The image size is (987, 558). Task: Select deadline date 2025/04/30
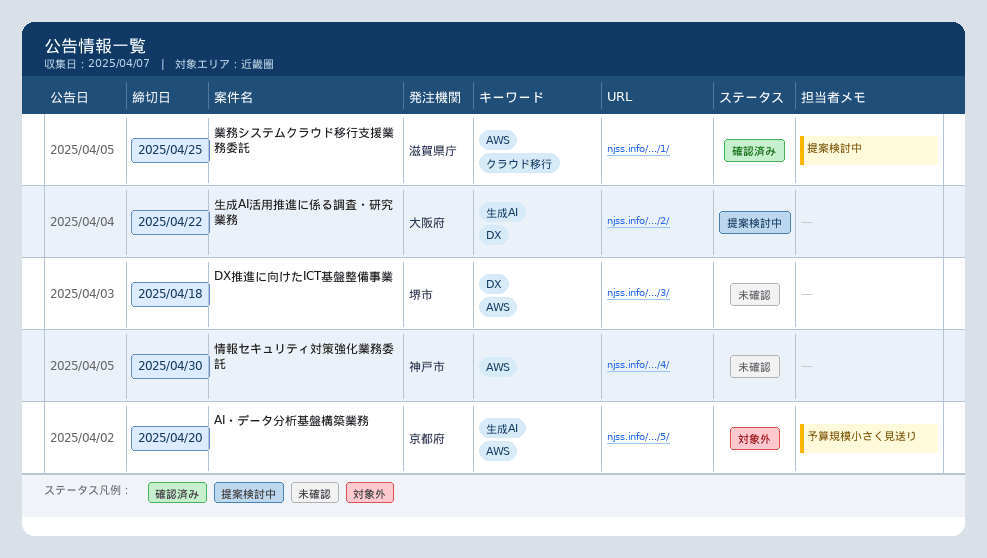click(x=170, y=366)
